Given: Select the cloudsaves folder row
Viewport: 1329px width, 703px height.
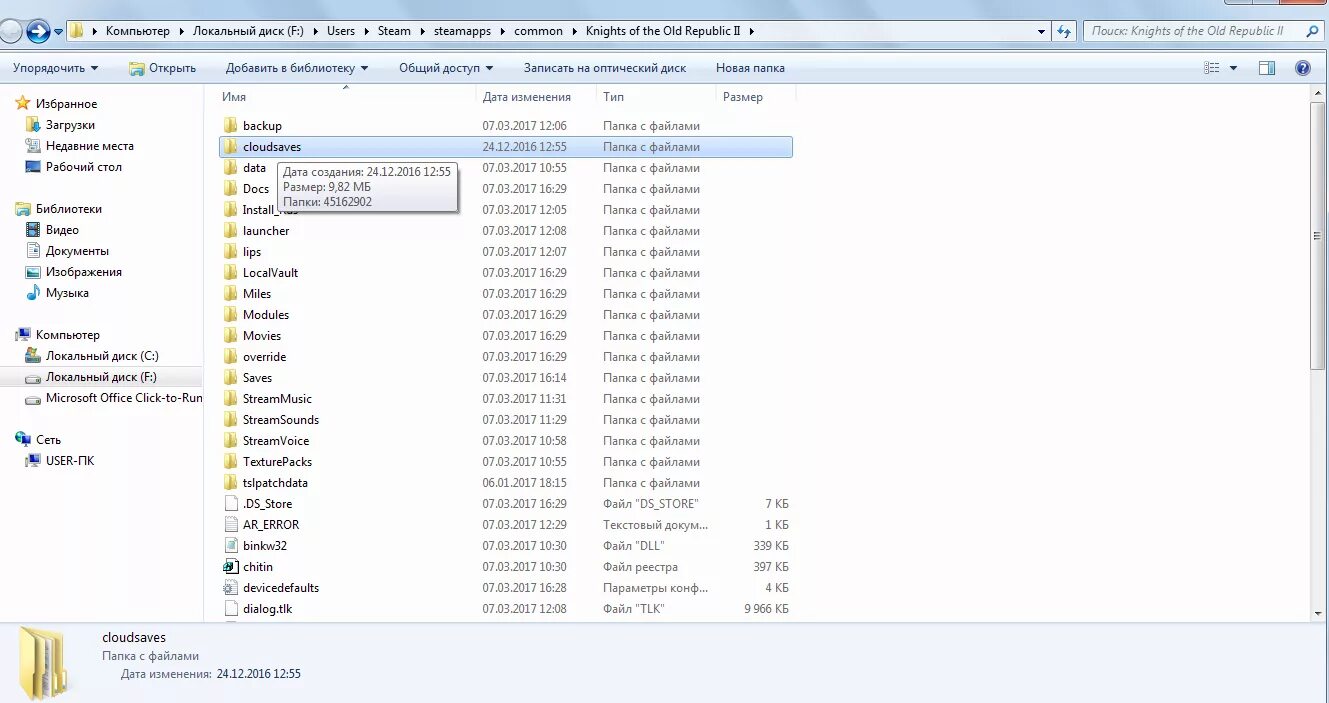Looking at the screenshot, I should point(505,147).
